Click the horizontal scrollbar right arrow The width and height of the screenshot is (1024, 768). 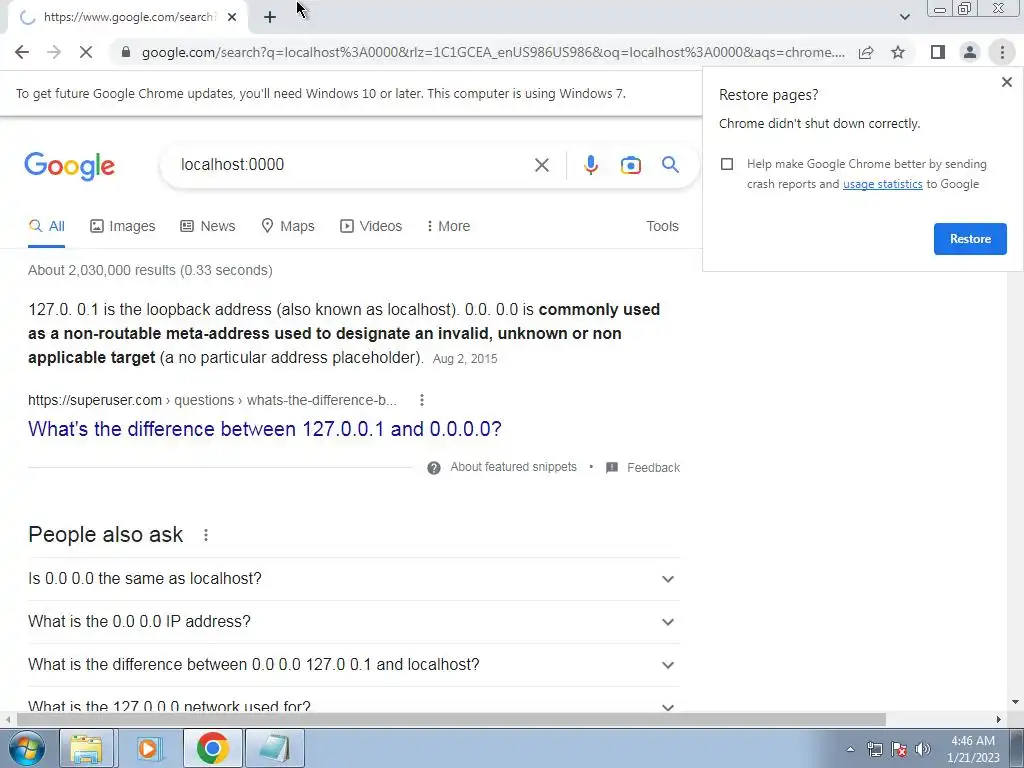[999, 720]
